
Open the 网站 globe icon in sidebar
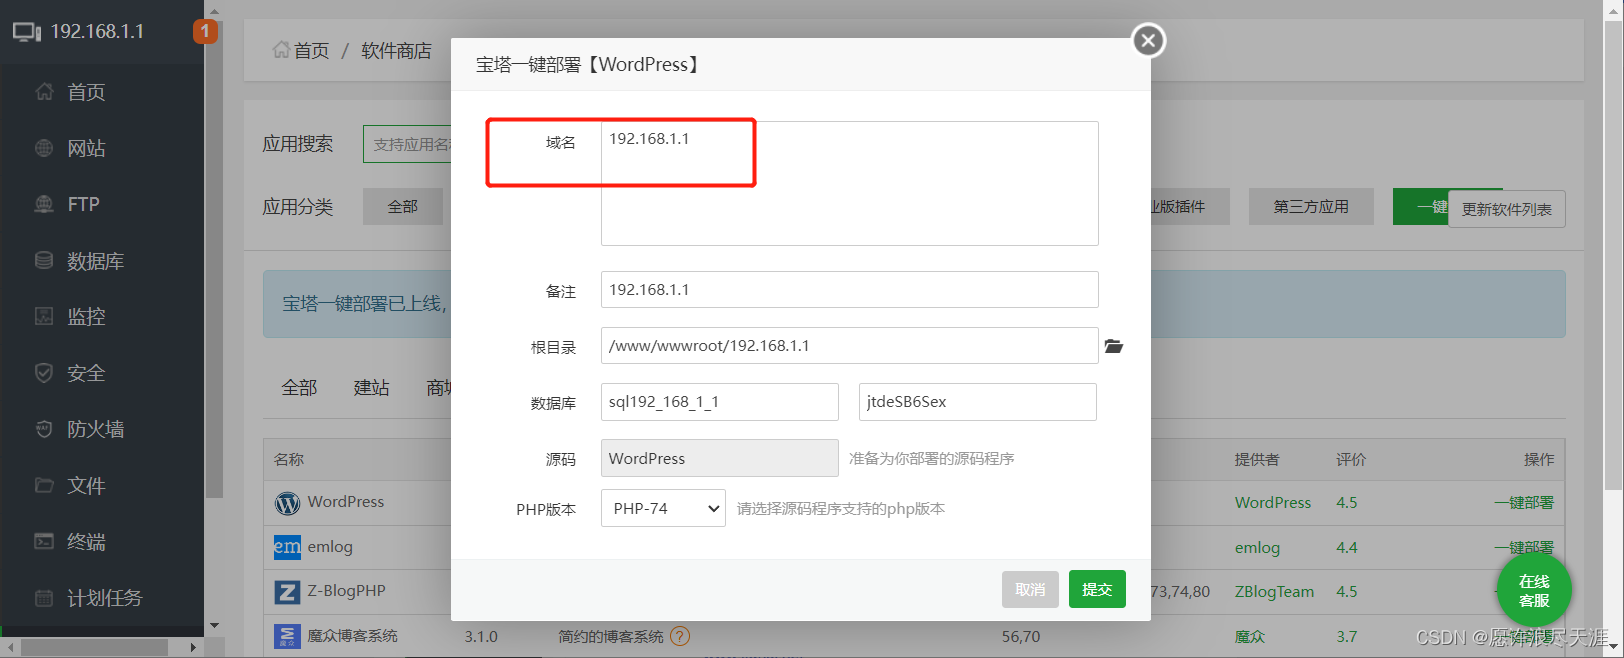44,148
